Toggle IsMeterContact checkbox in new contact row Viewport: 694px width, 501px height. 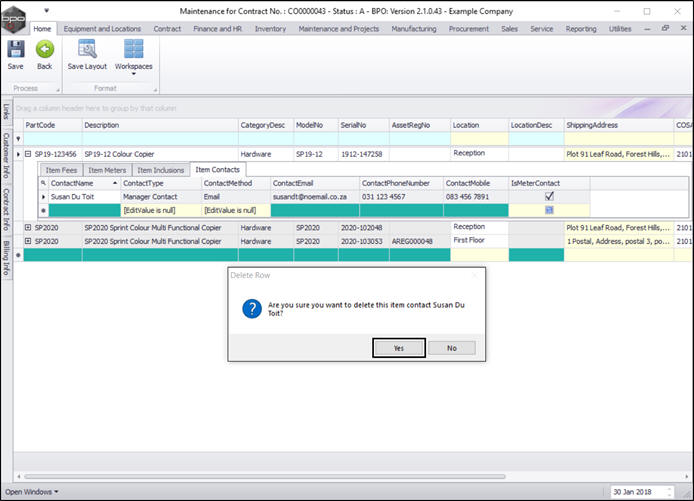pyautogui.click(x=549, y=210)
